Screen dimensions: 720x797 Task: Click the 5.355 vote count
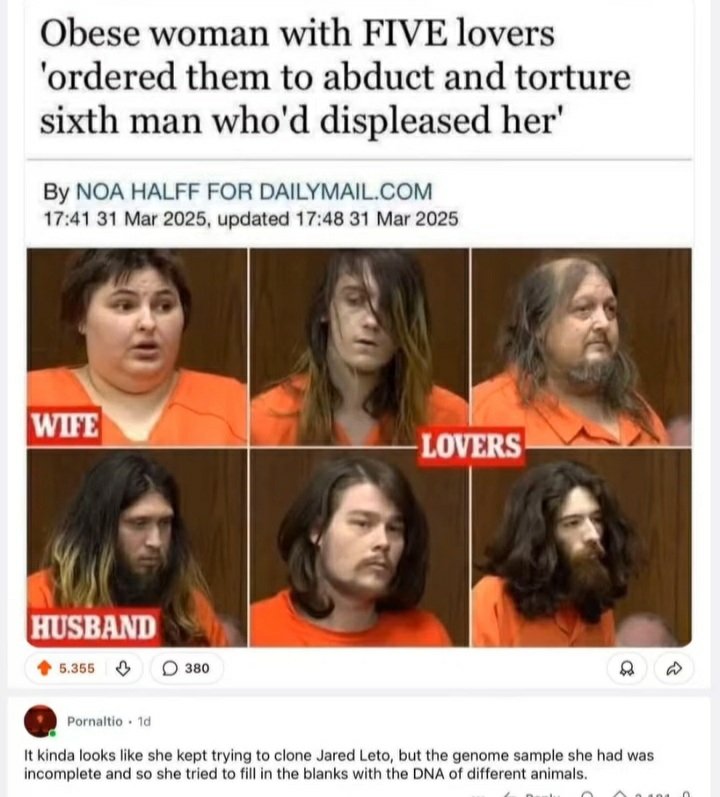(77, 668)
